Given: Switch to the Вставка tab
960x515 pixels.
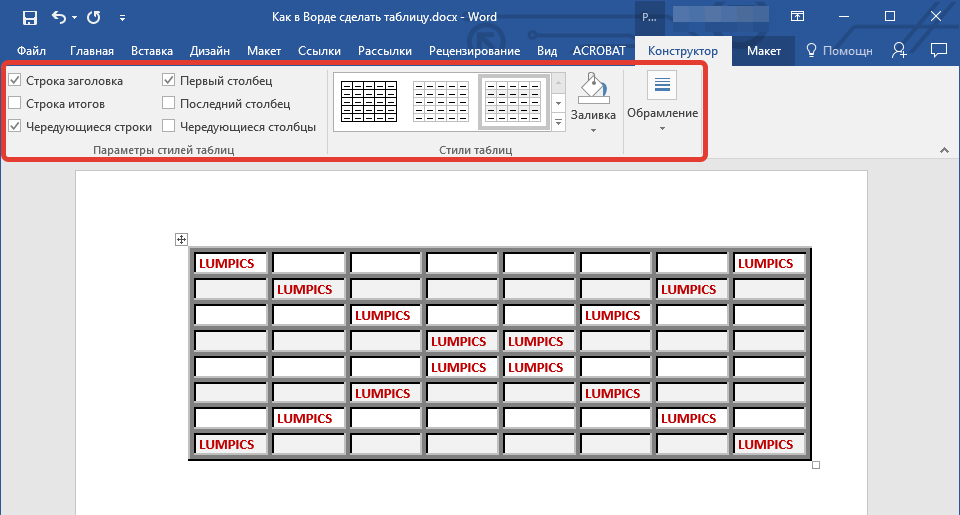Looking at the screenshot, I should pos(151,51).
